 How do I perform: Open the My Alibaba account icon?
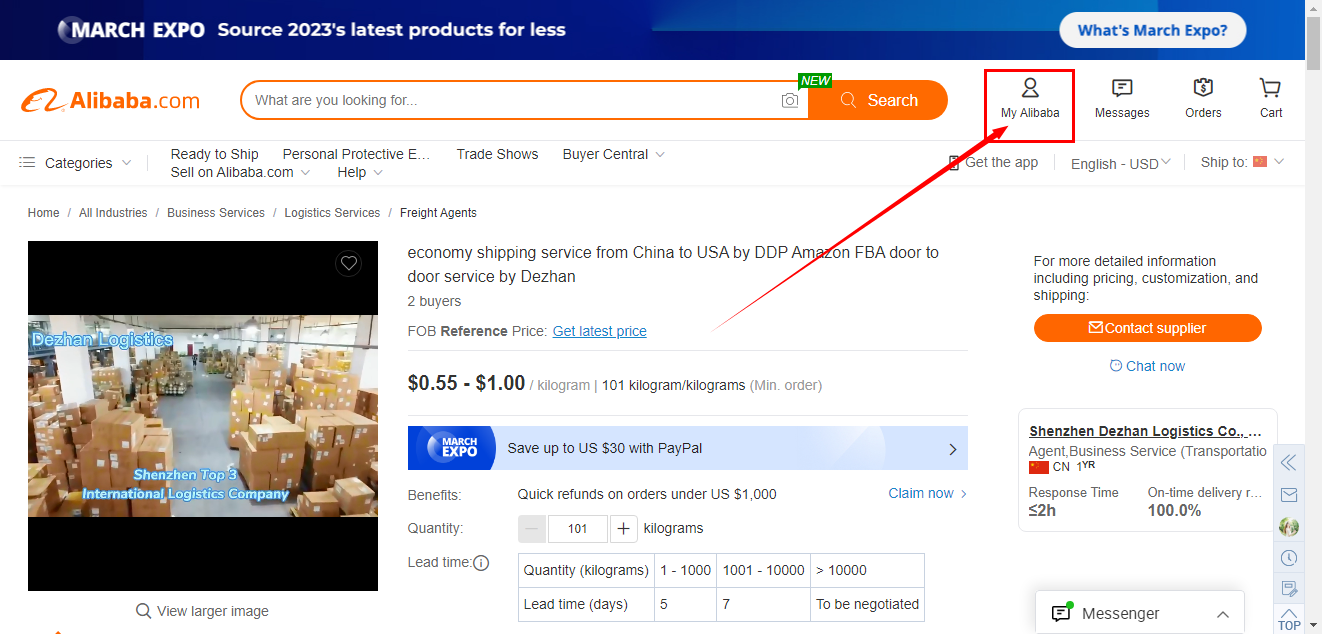point(1030,89)
